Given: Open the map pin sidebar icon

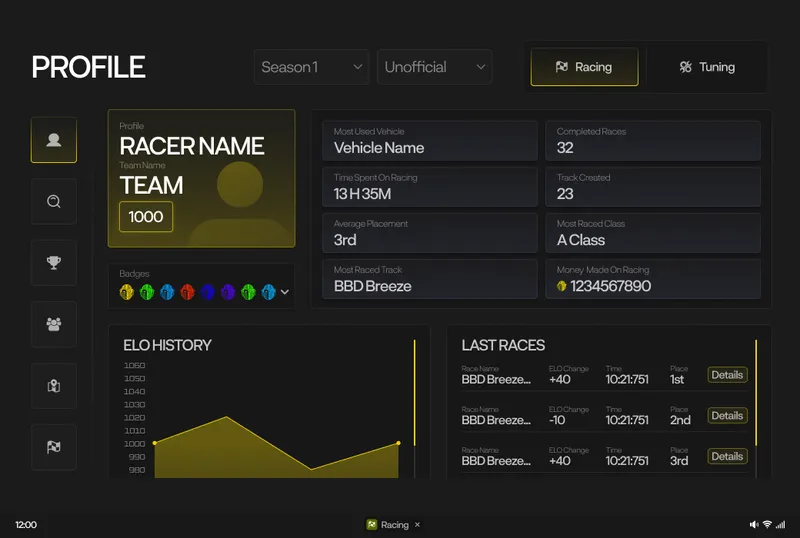Looking at the screenshot, I should (x=54, y=386).
